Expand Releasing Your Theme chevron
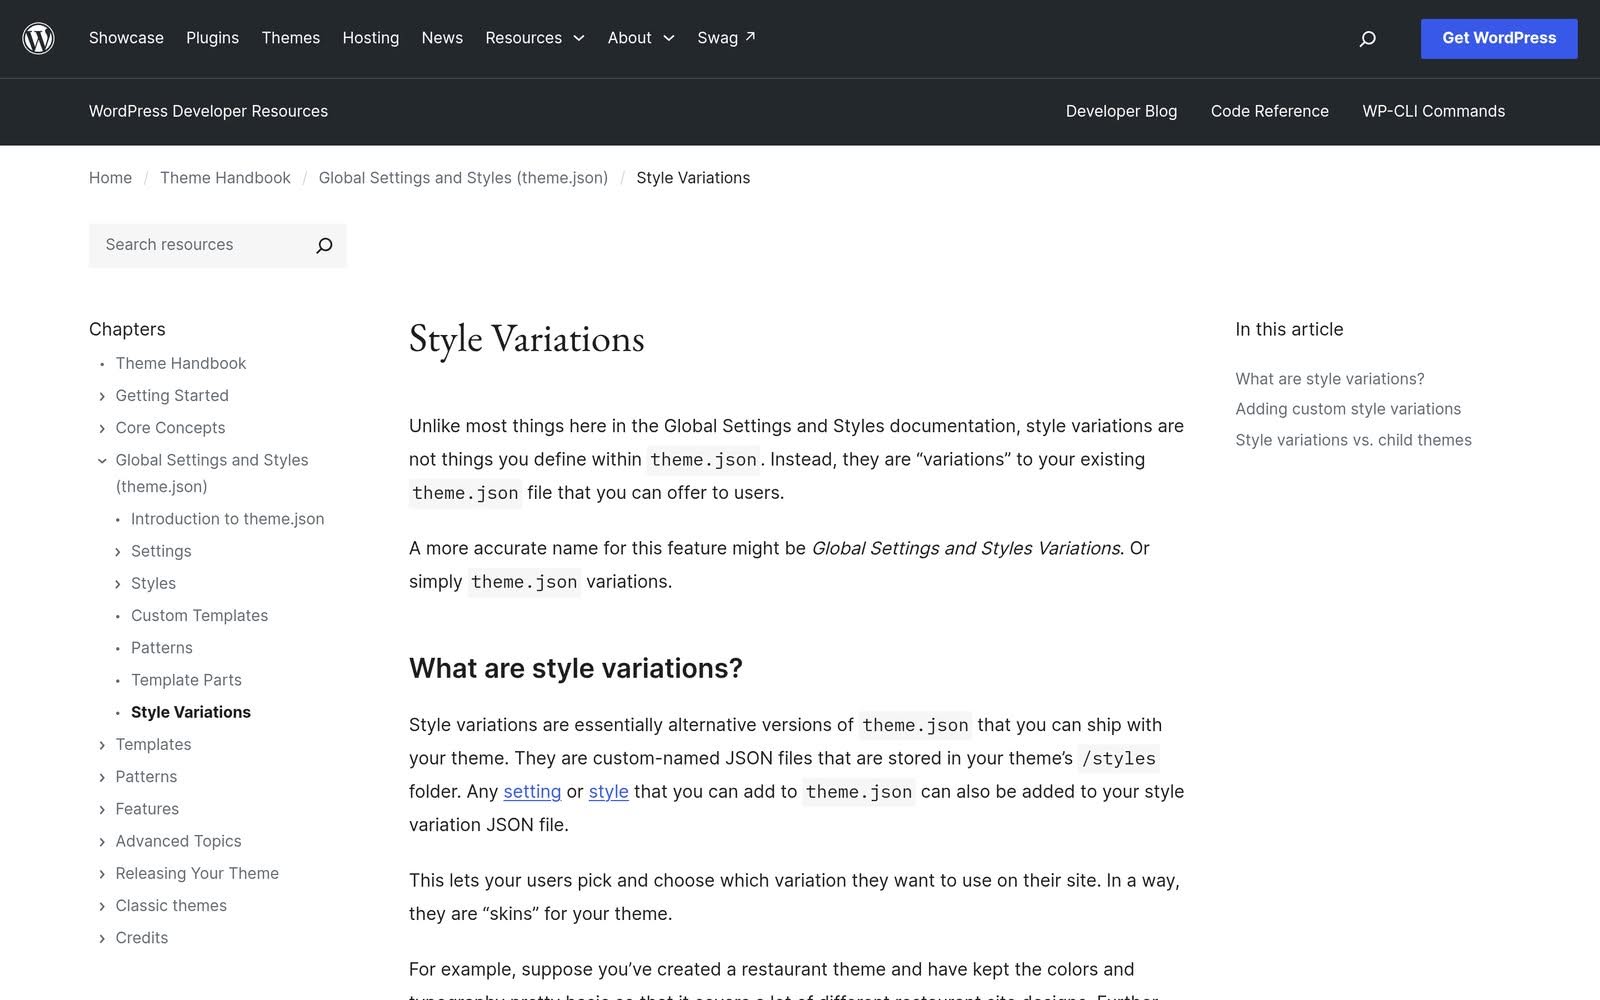 click(102, 874)
